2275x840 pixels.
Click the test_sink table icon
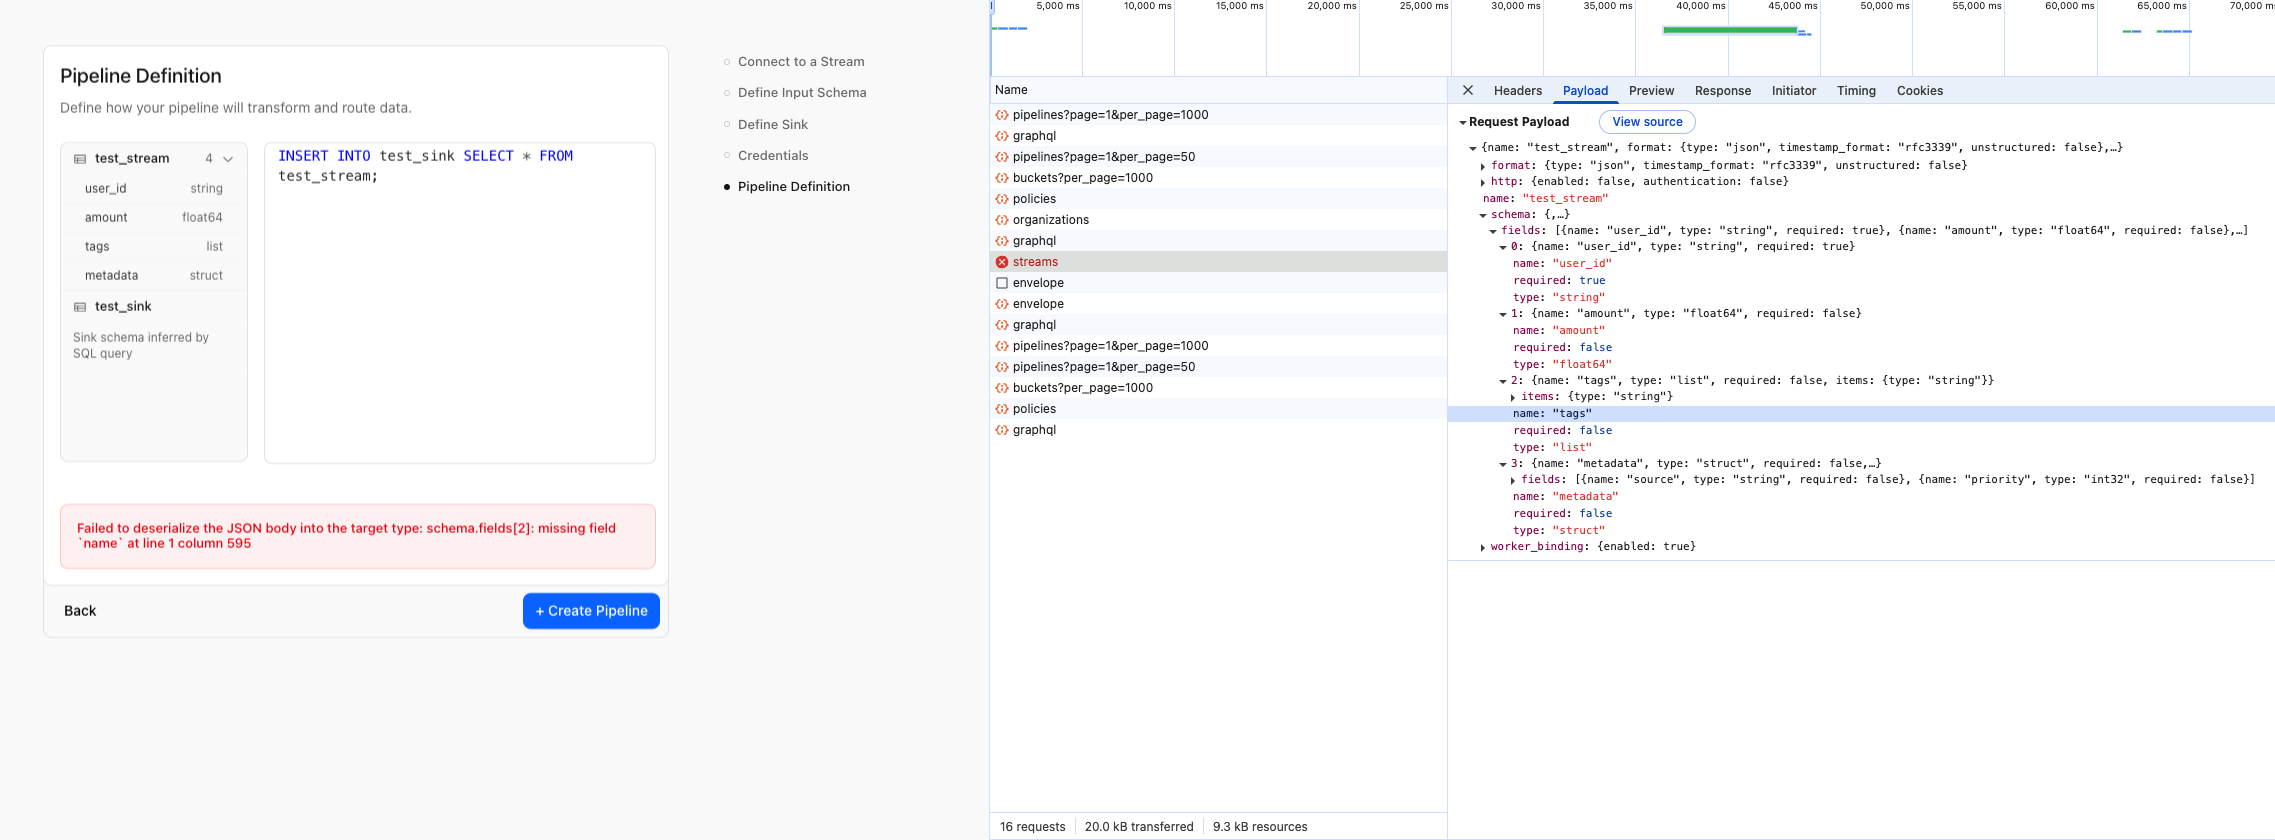(80, 307)
